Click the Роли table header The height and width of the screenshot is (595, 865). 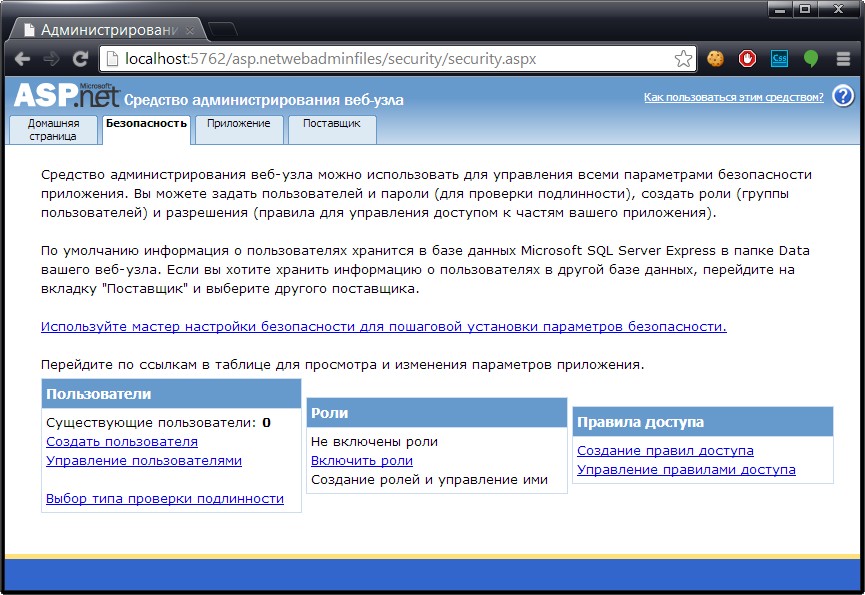tap(437, 412)
